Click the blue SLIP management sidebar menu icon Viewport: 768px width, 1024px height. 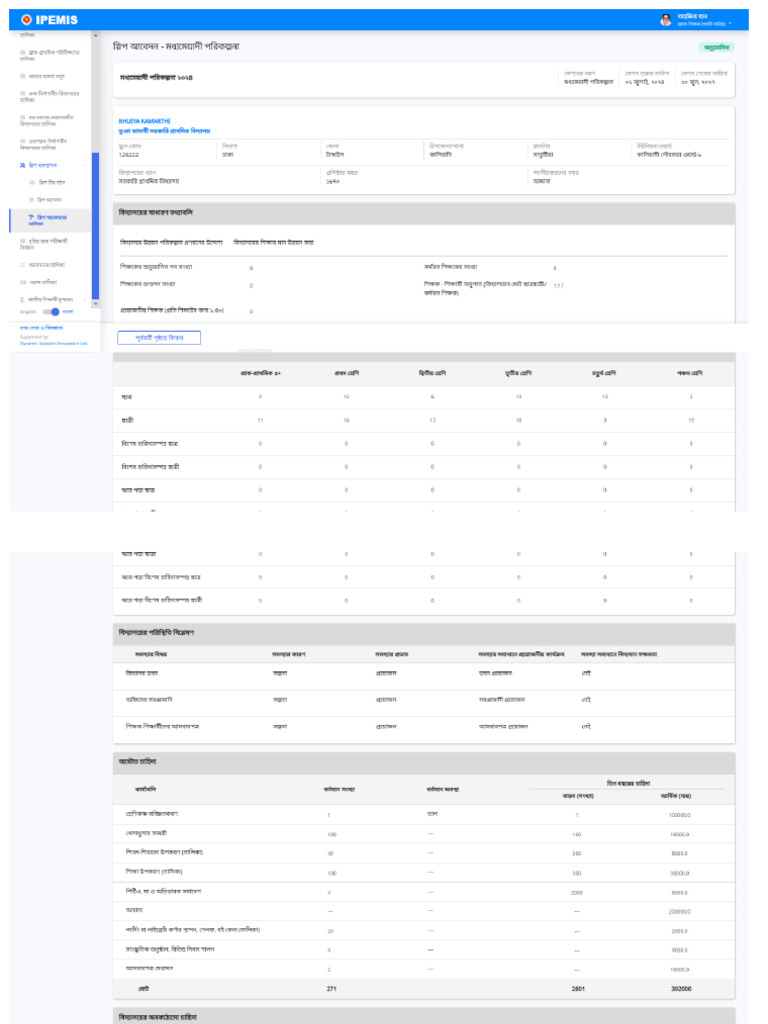[x=23, y=165]
